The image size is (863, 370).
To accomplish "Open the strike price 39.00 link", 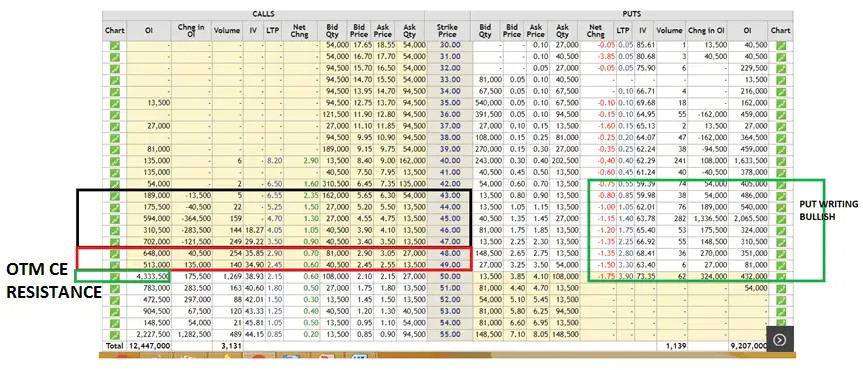I will [450, 149].
